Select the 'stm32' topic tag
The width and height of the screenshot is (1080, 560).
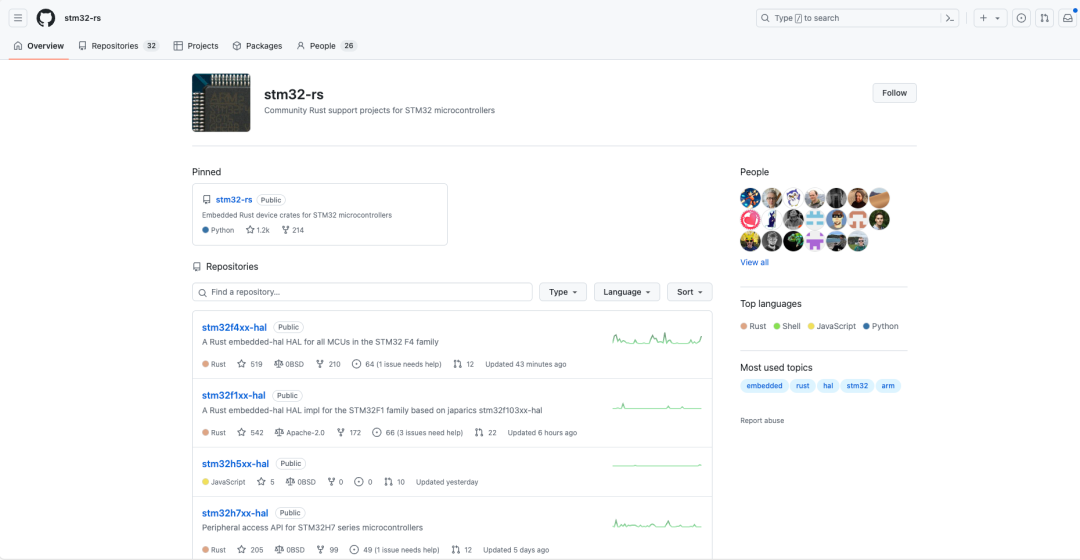click(x=857, y=386)
